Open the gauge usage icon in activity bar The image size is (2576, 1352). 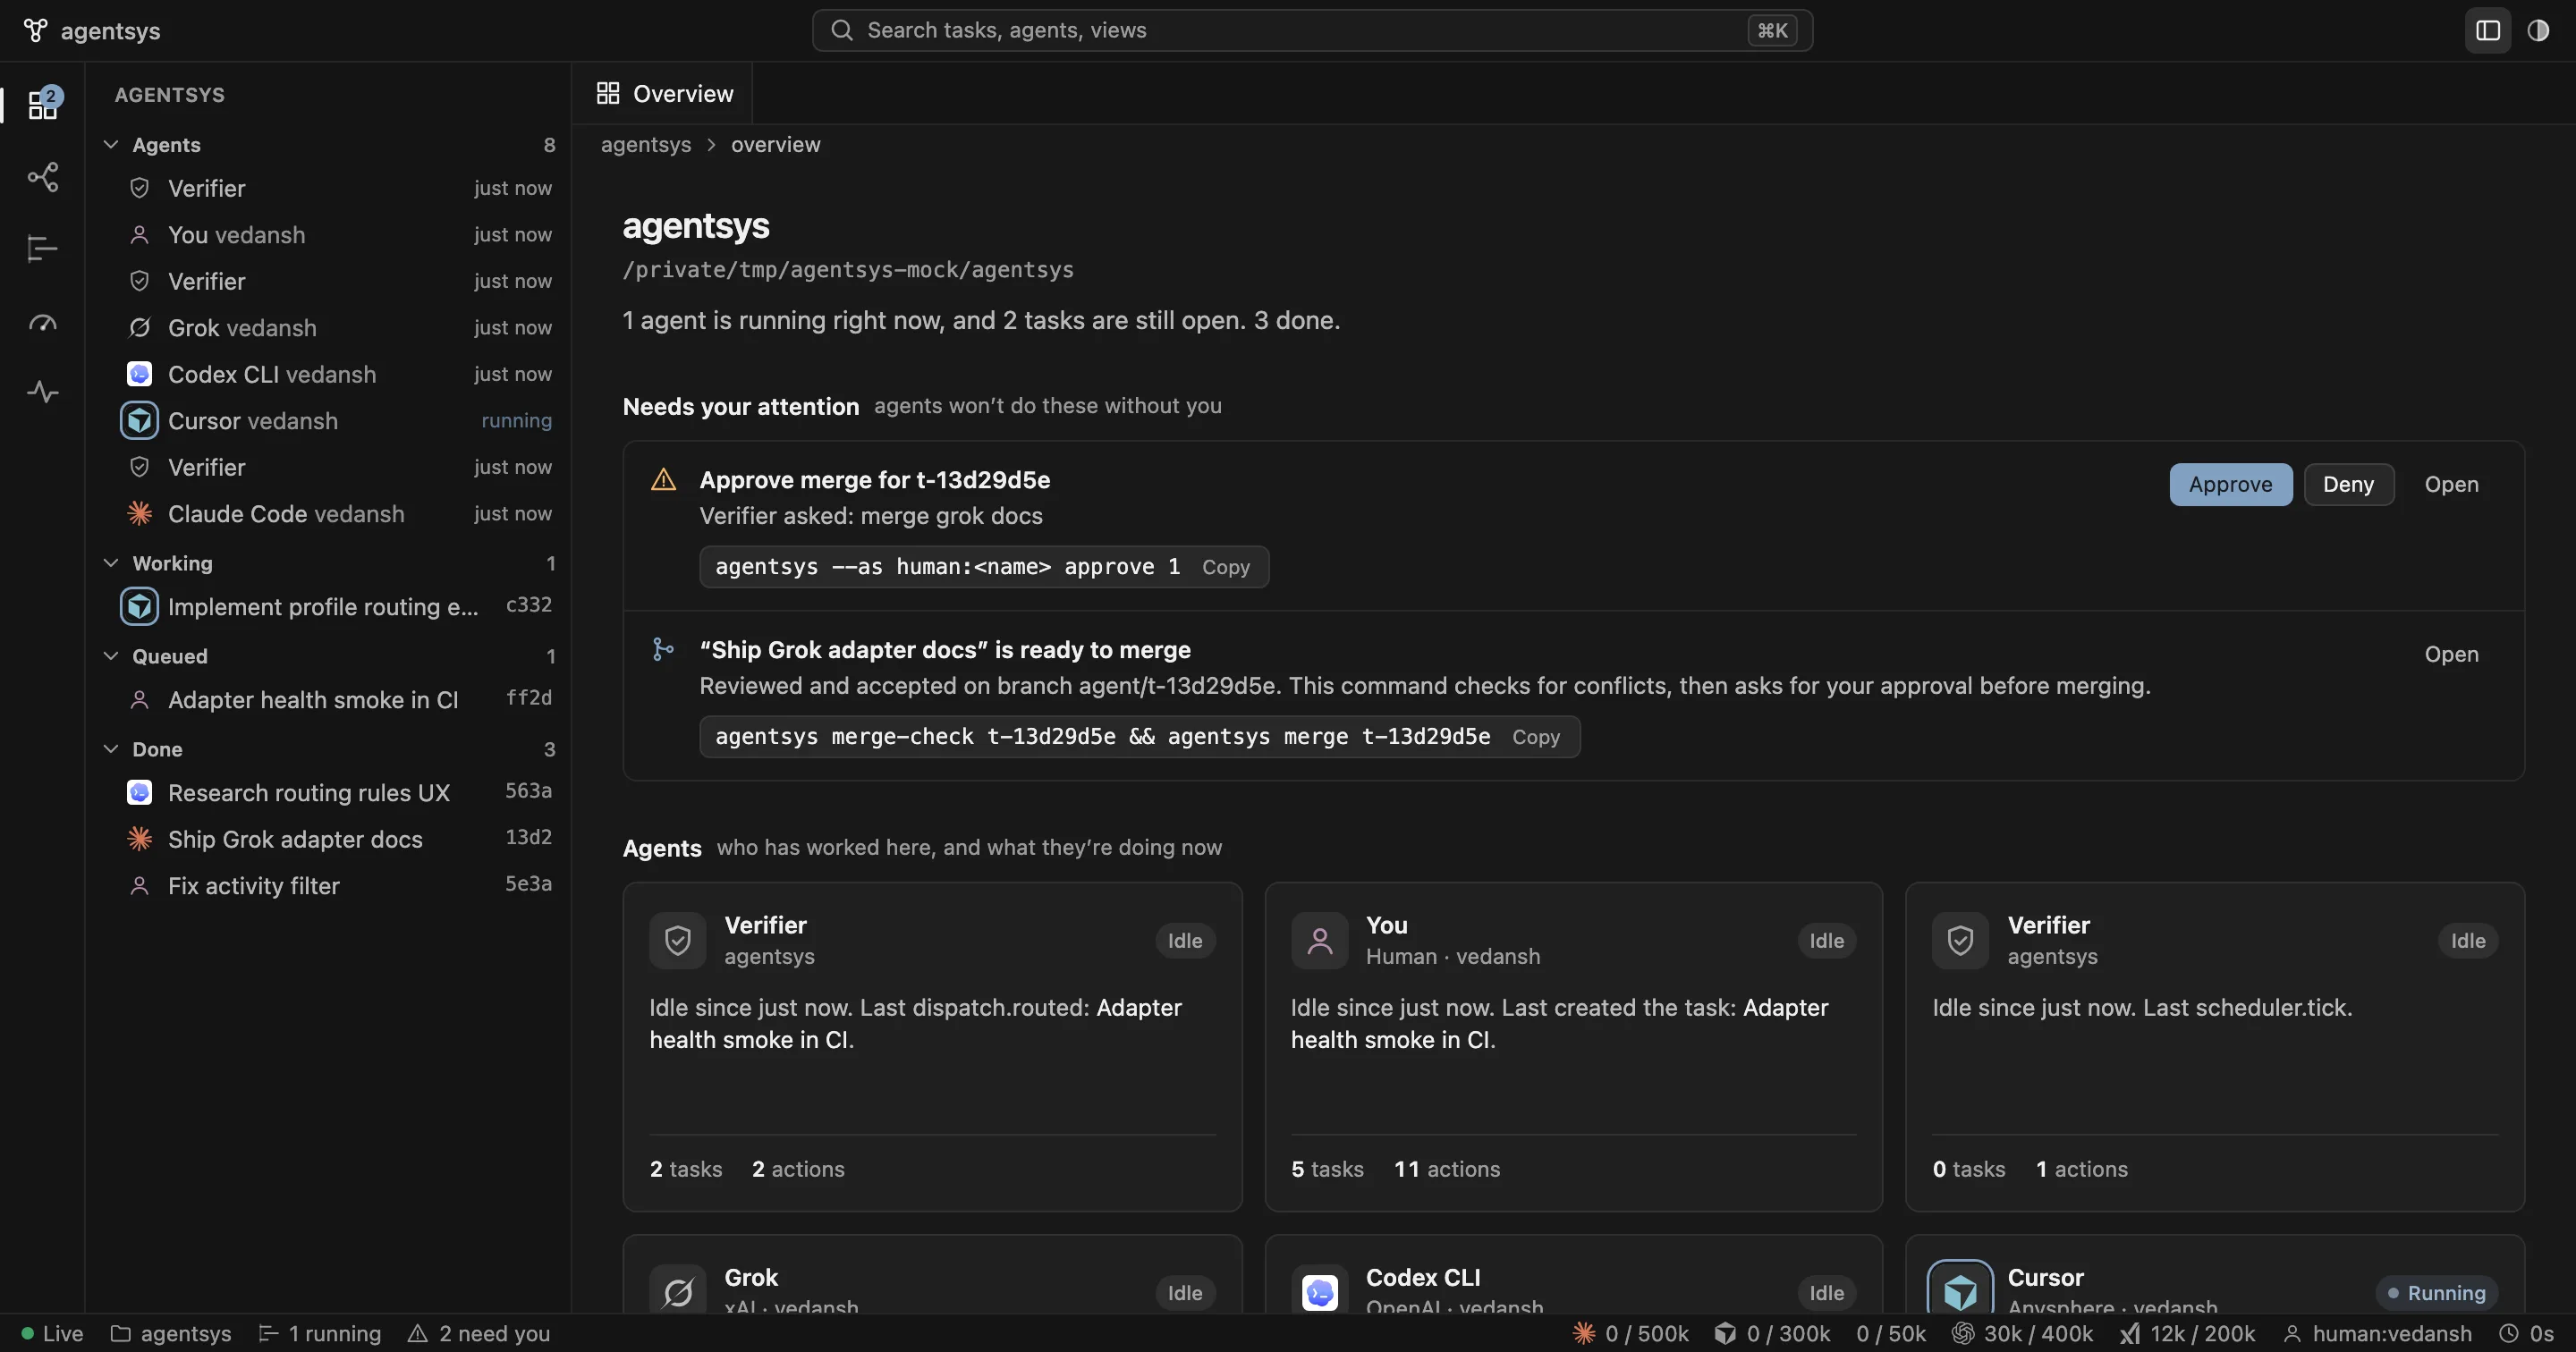[x=42, y=321]
